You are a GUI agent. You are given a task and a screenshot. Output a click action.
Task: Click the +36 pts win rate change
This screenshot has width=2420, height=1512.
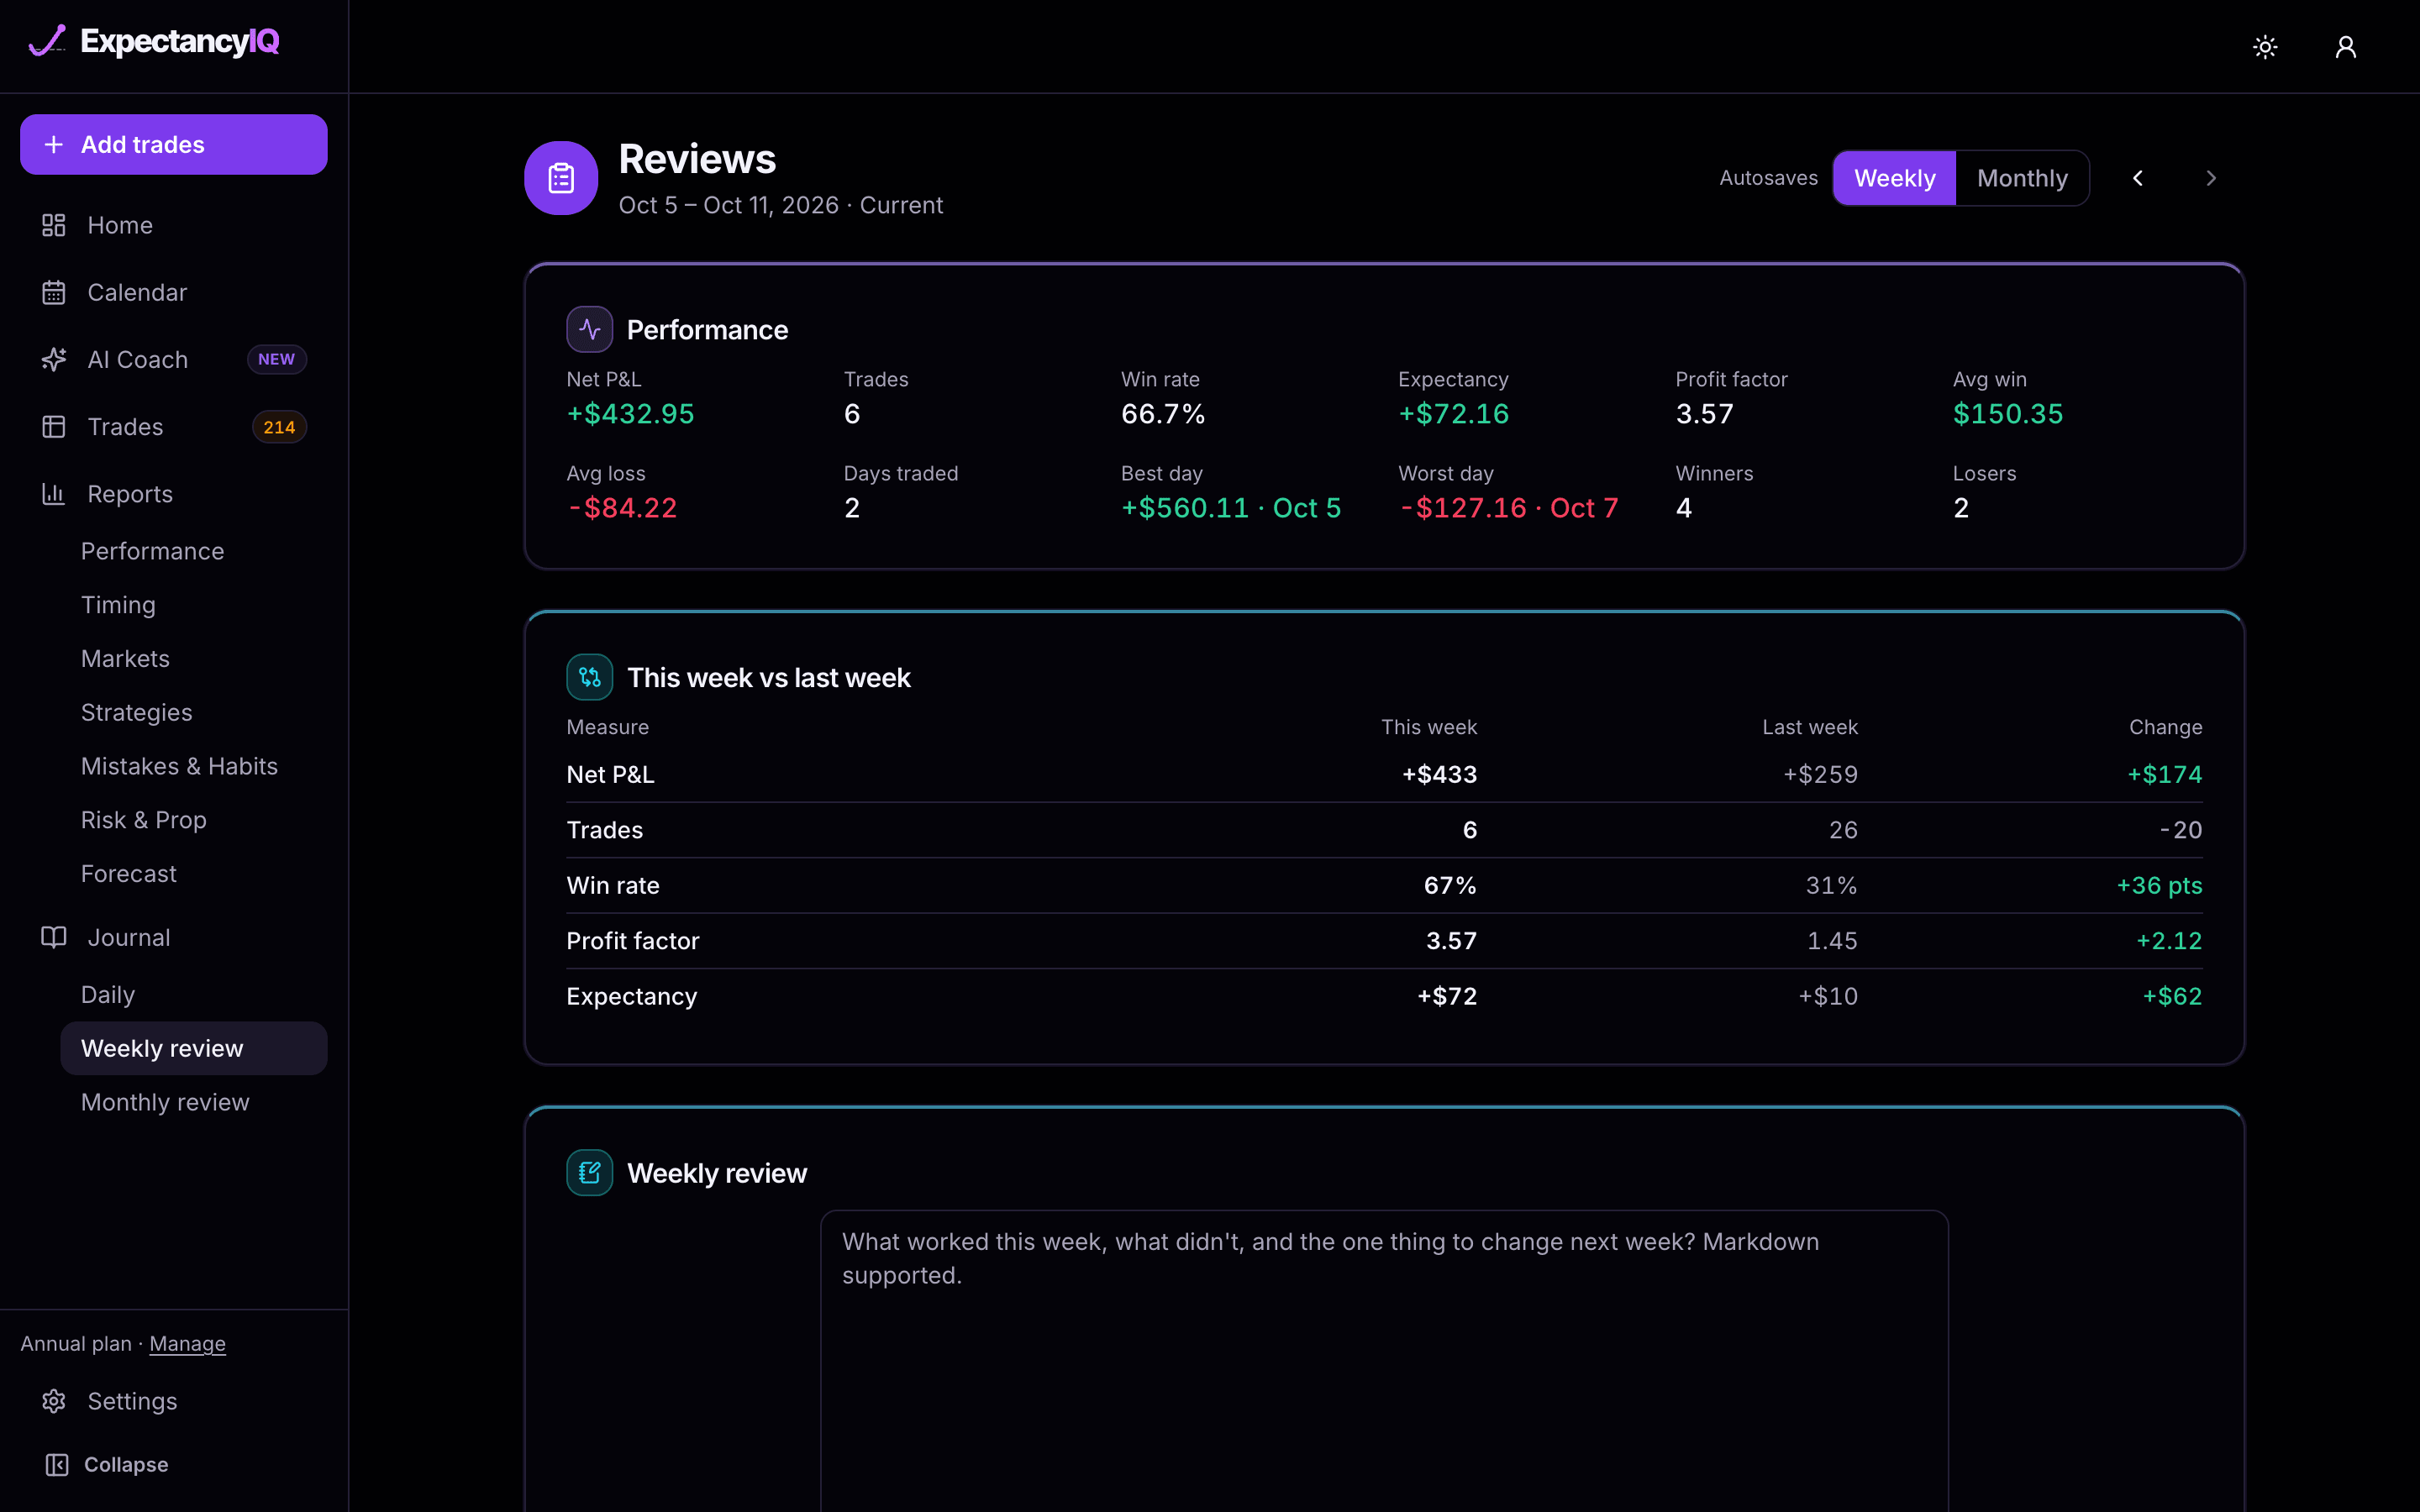(x=2159, y=885)
